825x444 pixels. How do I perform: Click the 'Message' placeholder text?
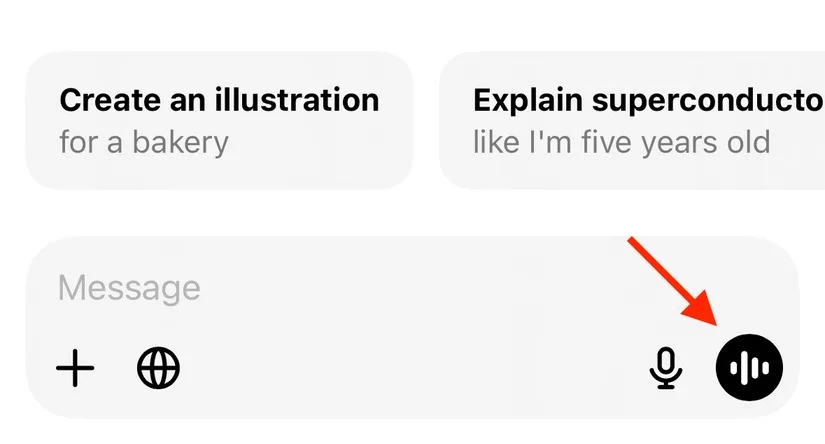click(x=129, y=288)
